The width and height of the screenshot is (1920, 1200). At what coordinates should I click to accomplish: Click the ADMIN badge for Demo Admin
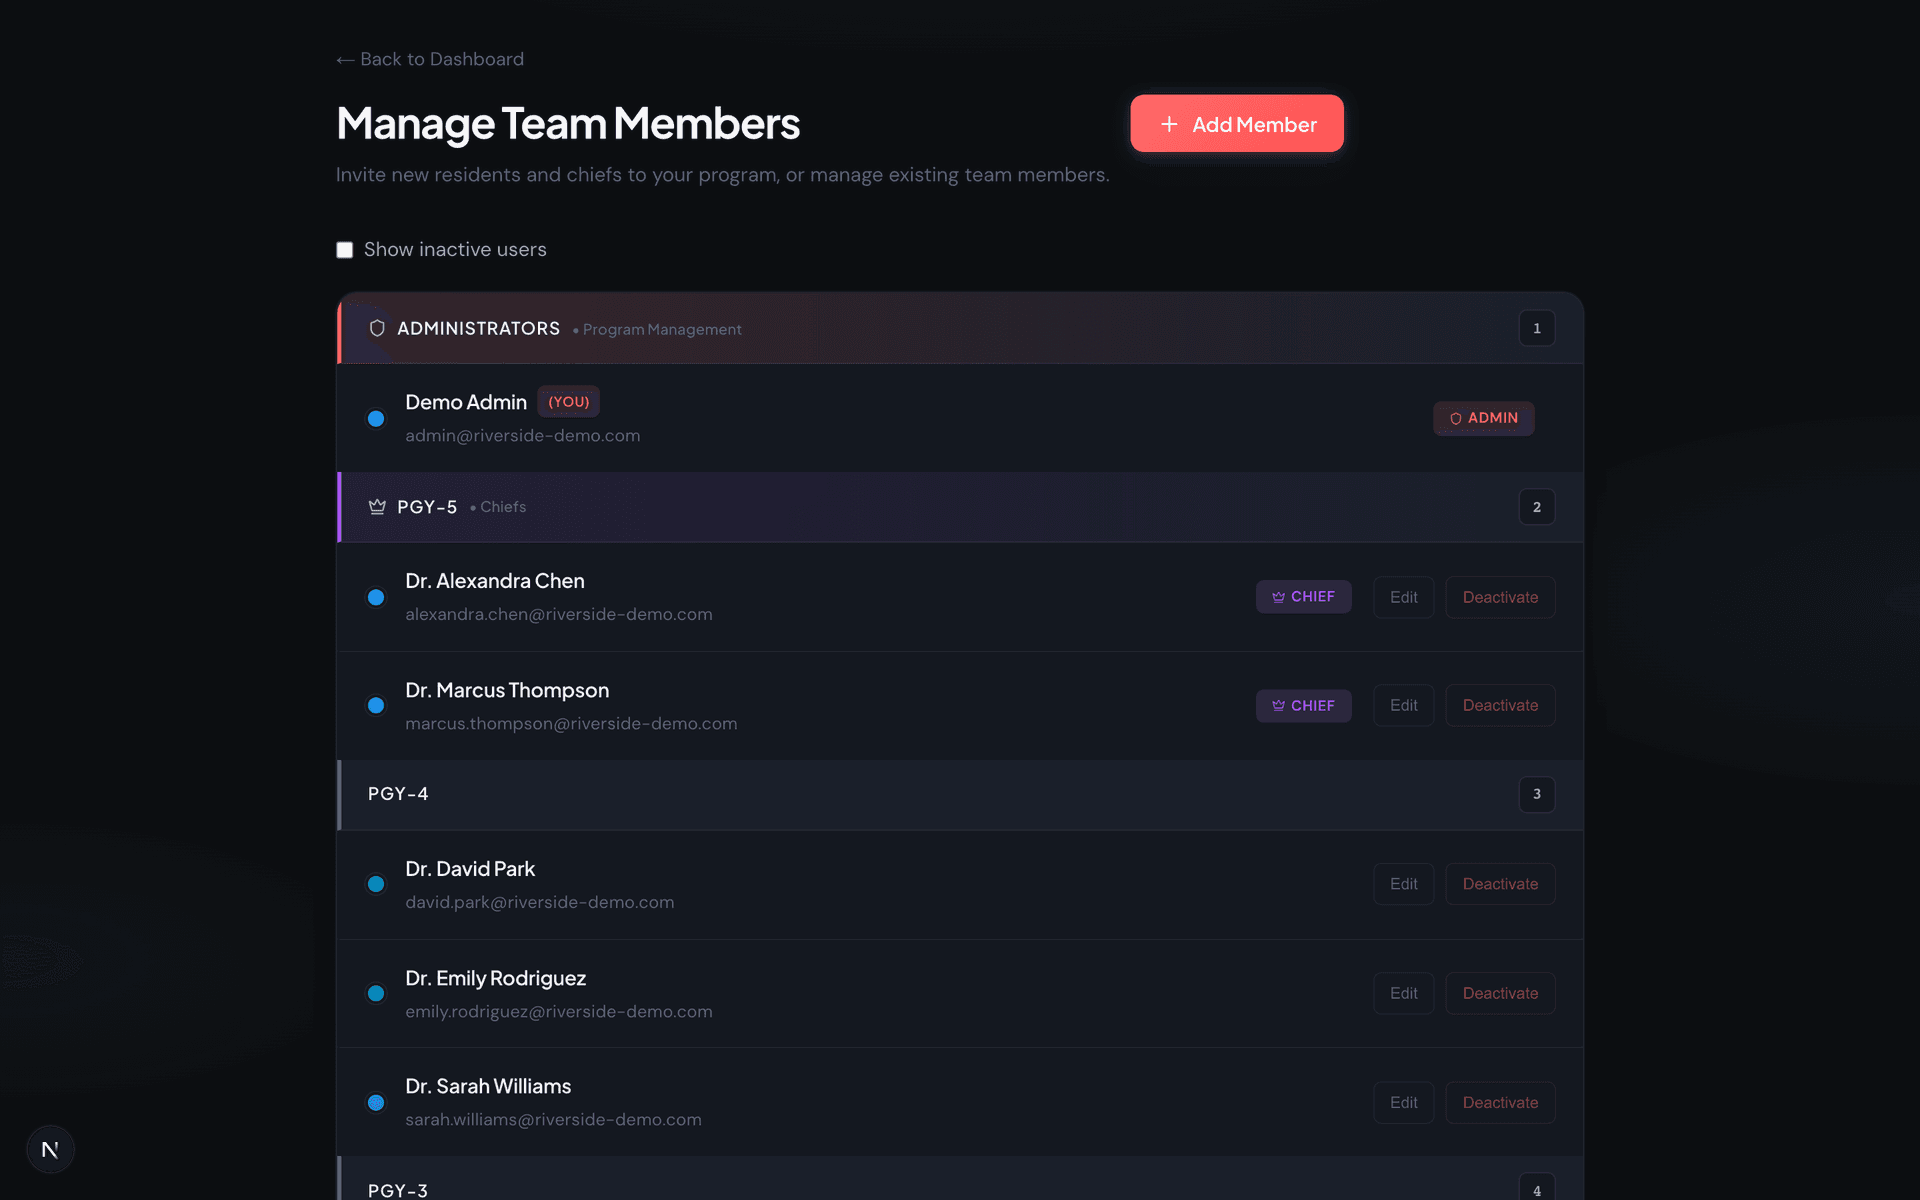click(1483, 418)
